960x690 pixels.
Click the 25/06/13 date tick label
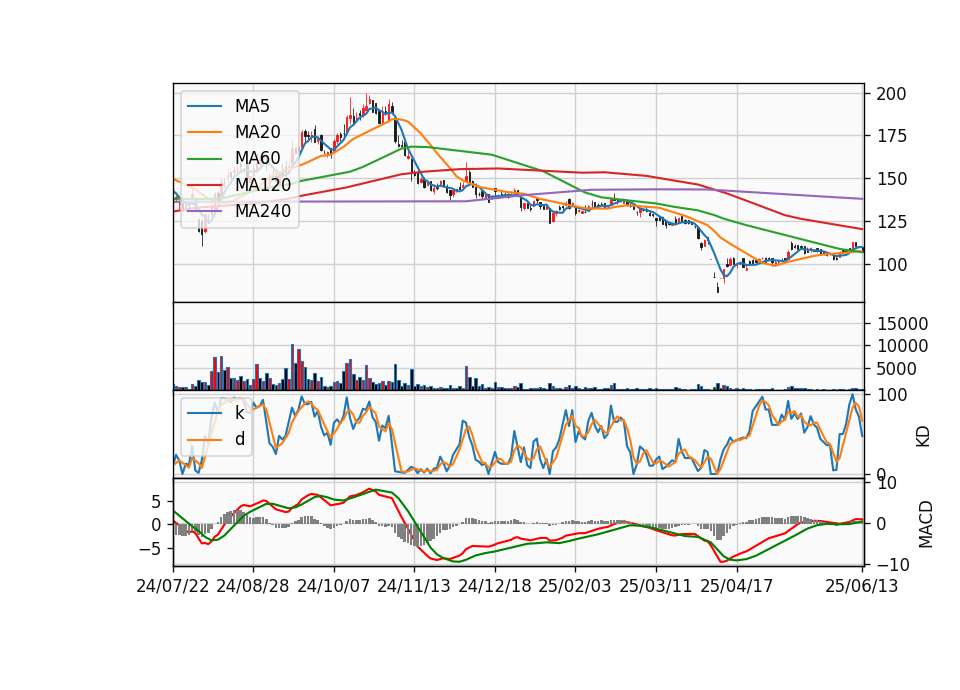pyautogui.click(x=862, y=586)
